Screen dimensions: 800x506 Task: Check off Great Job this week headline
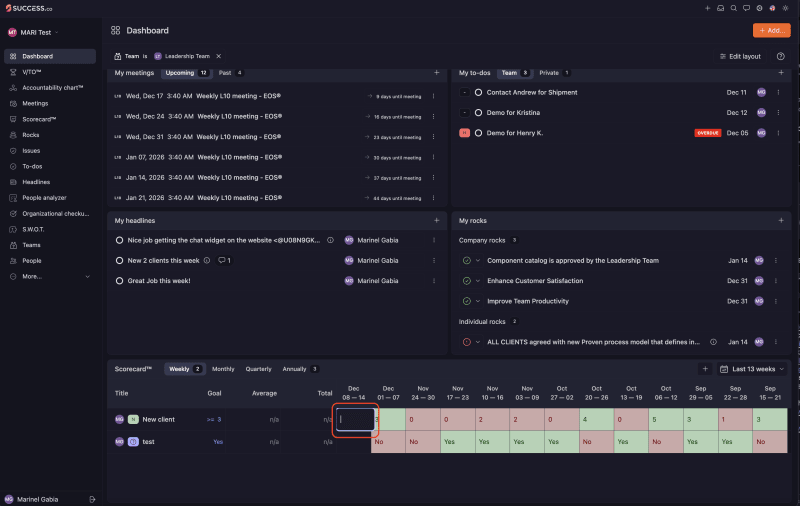coord(119,281)
